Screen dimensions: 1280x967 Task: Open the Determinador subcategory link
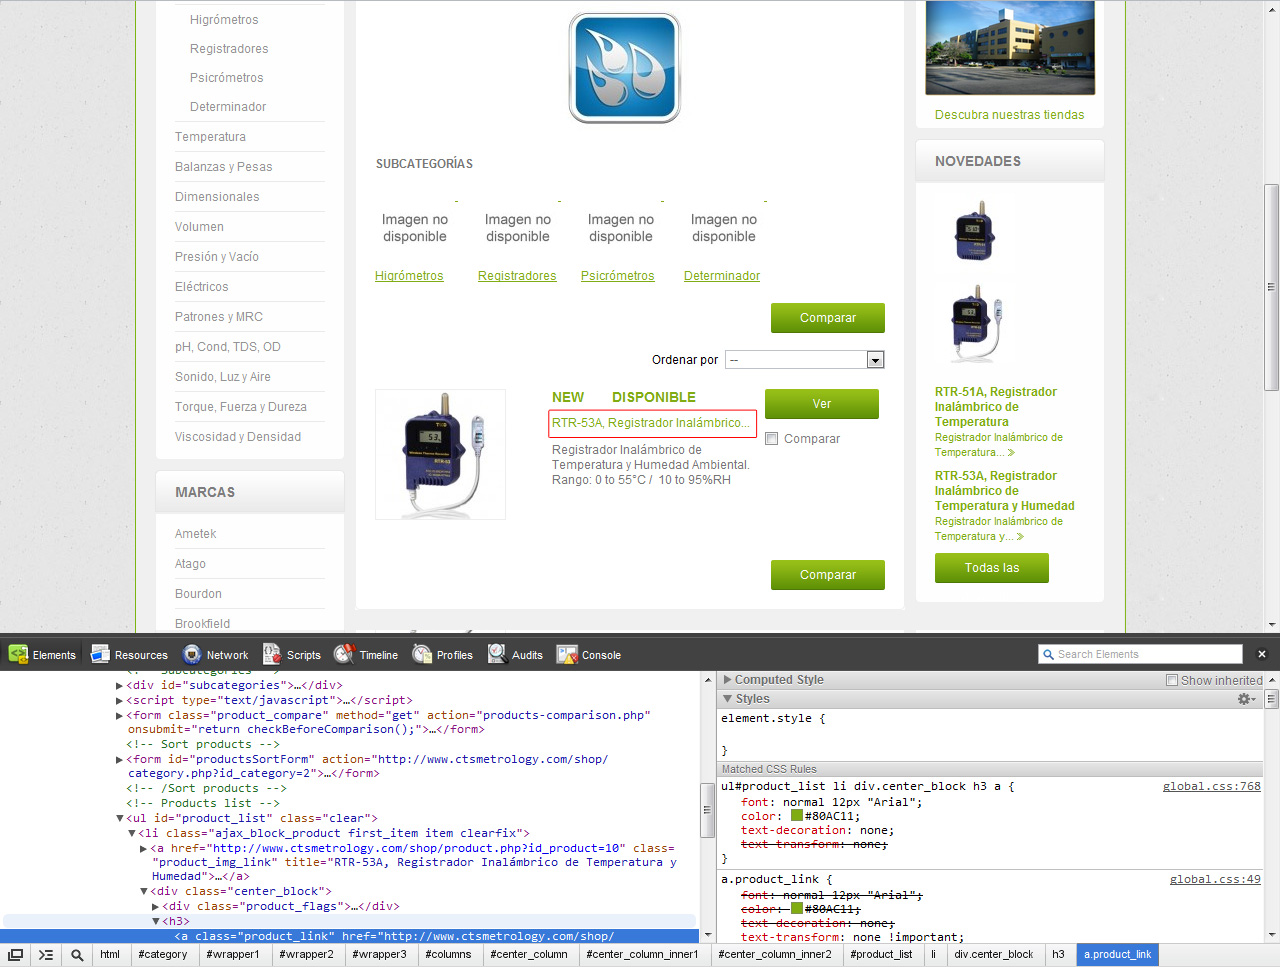point(722,276)
